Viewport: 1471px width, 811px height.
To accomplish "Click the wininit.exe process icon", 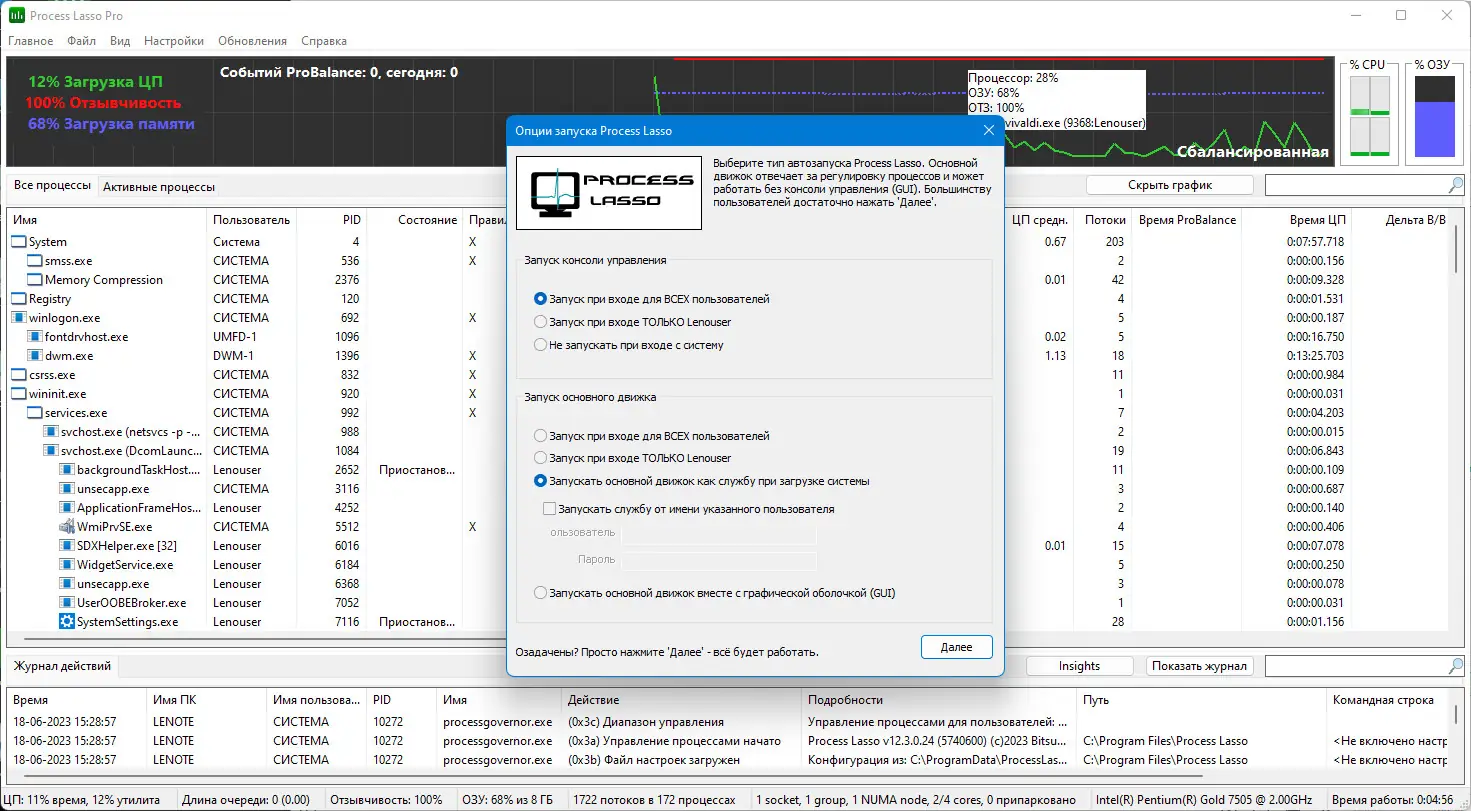I will tap(19, 394).
